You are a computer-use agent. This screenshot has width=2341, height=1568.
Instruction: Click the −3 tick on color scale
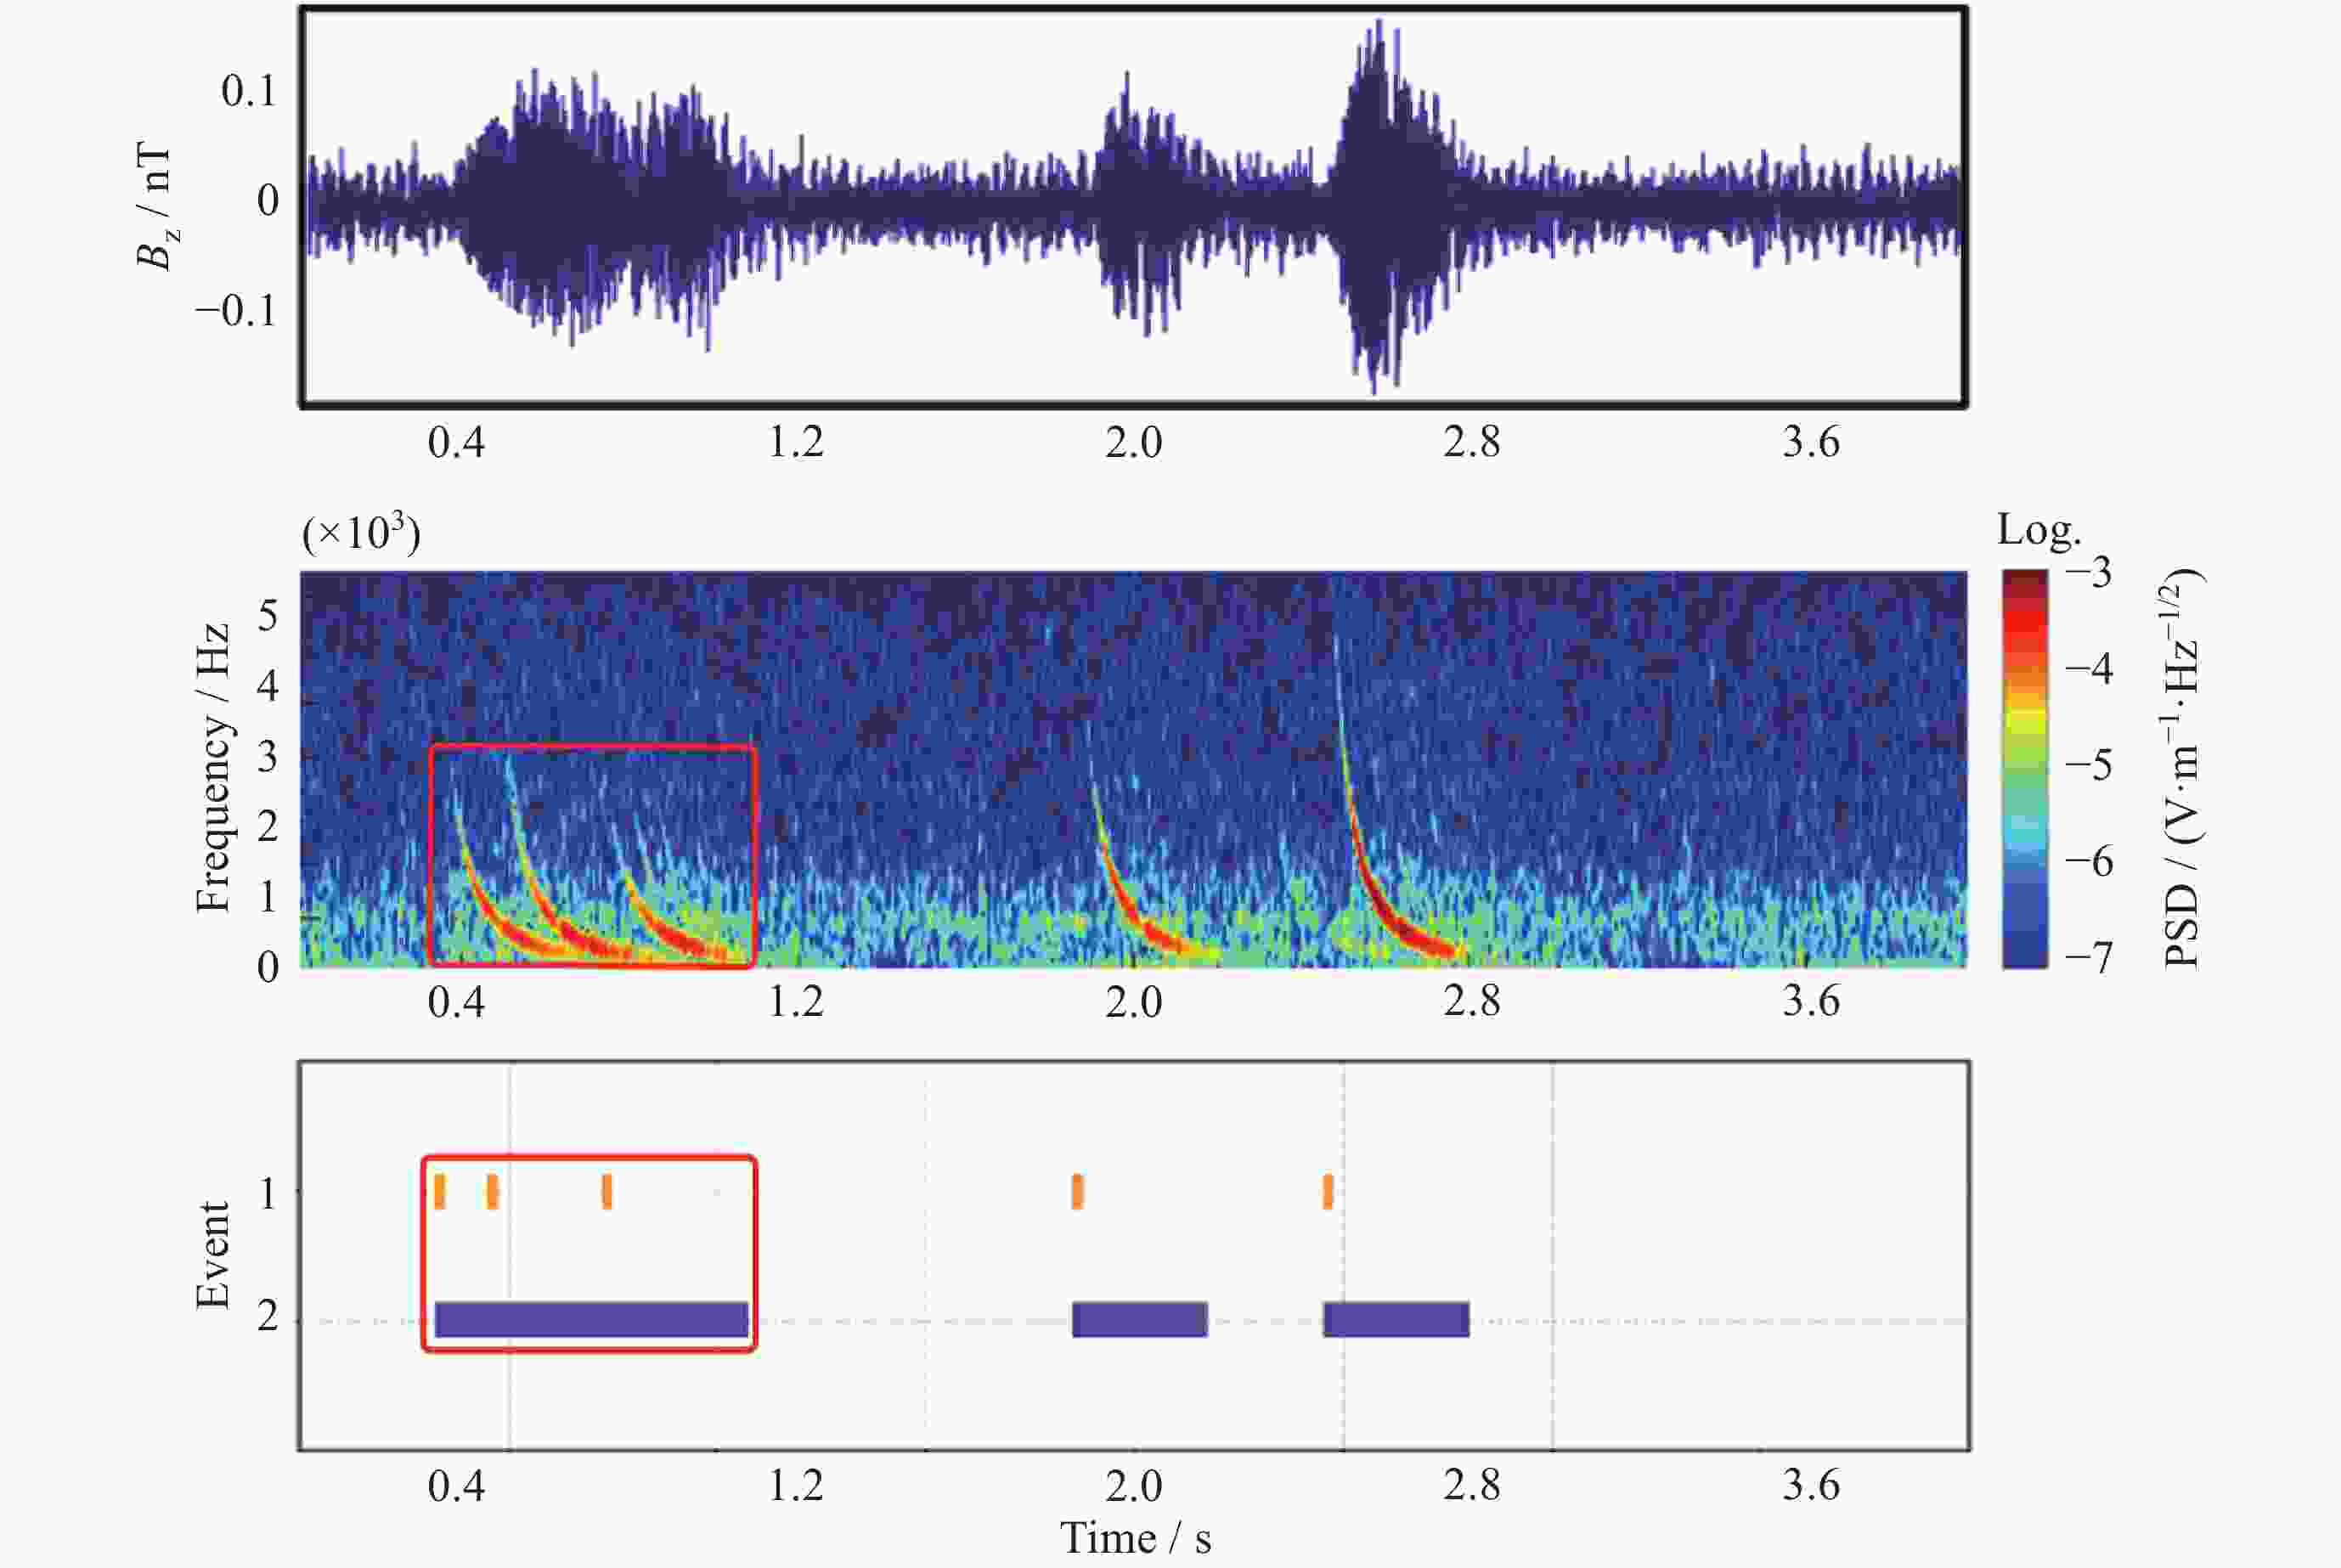2088,573
